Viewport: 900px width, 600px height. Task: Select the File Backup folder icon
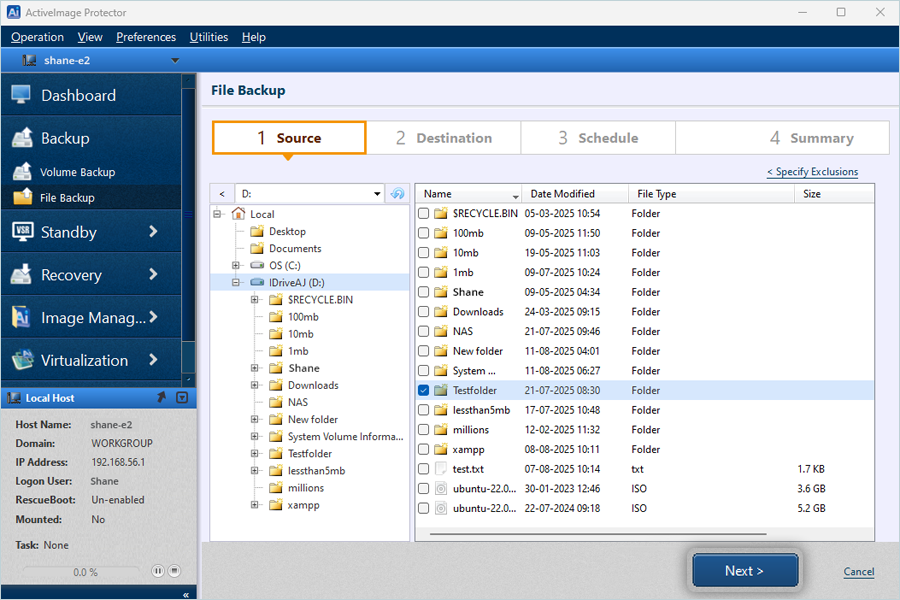click(x=23, y=197)
